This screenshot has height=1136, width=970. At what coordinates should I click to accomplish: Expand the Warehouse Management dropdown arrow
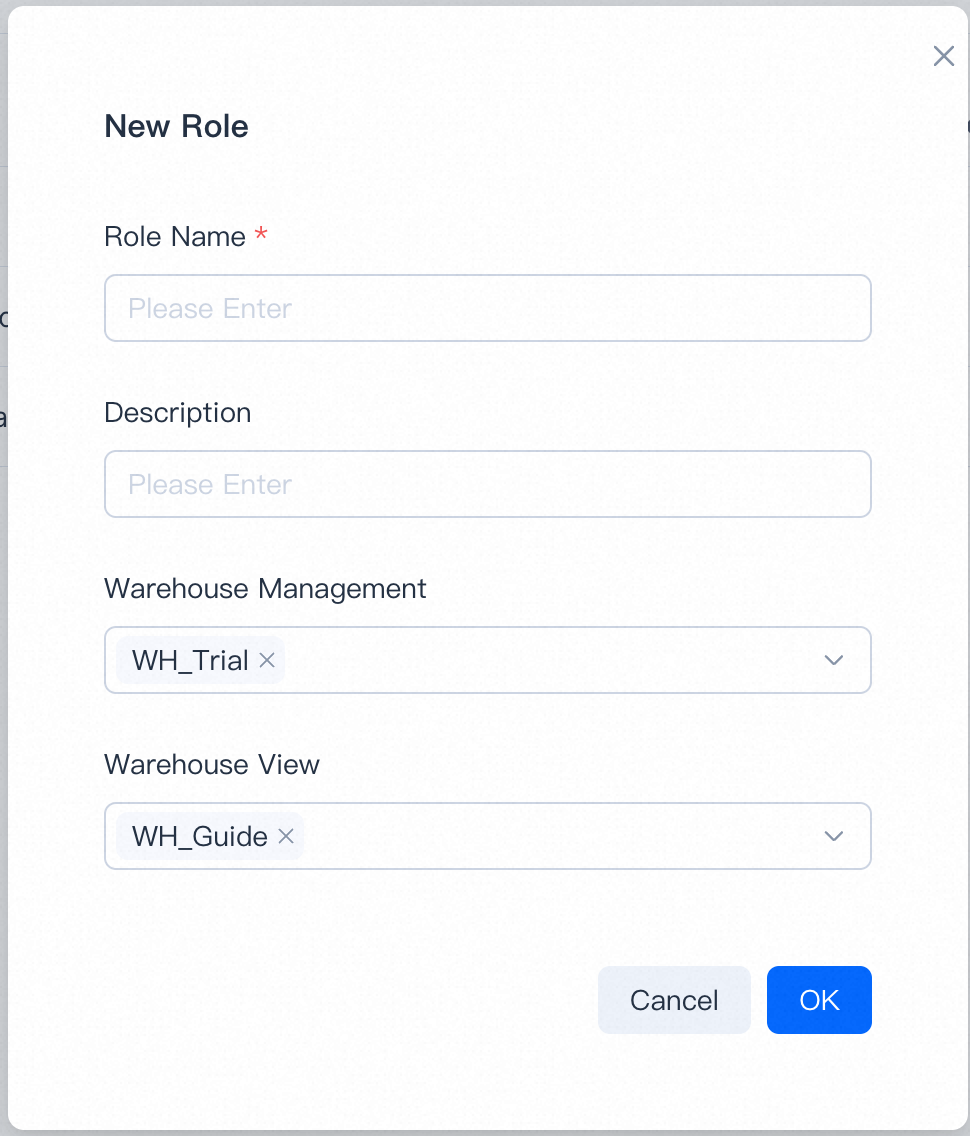[833, 660]
